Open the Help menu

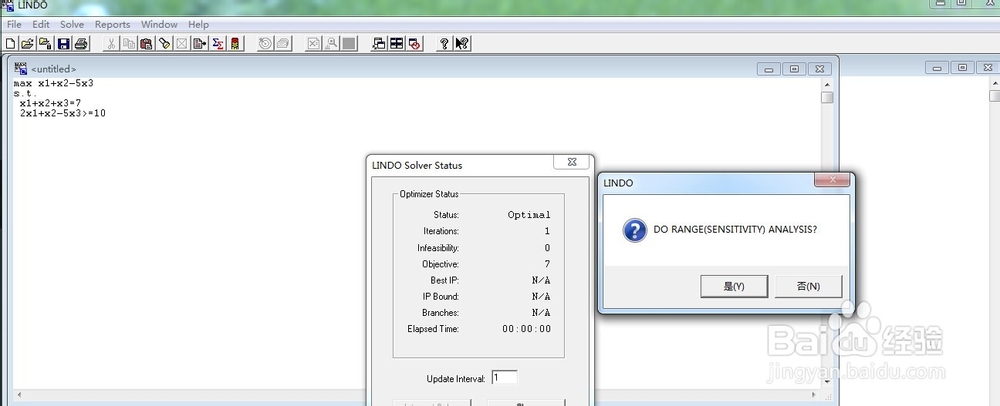tap(198, 24)
